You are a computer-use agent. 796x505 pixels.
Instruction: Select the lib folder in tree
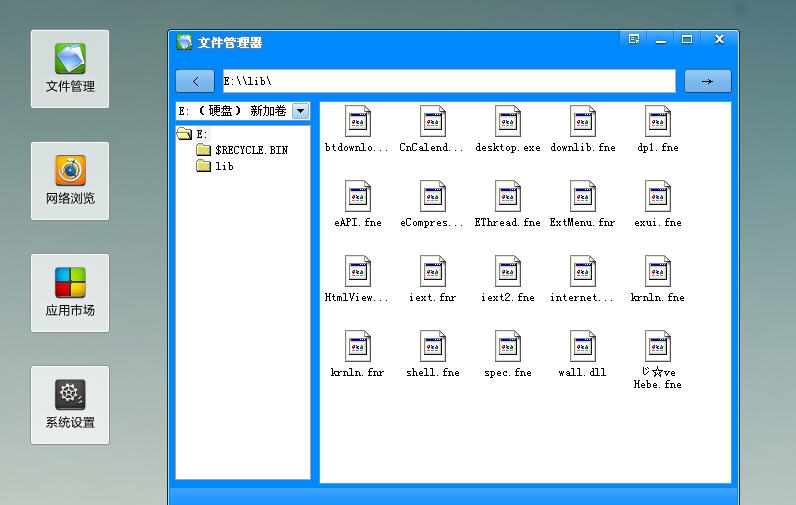[x=215, y=166]
